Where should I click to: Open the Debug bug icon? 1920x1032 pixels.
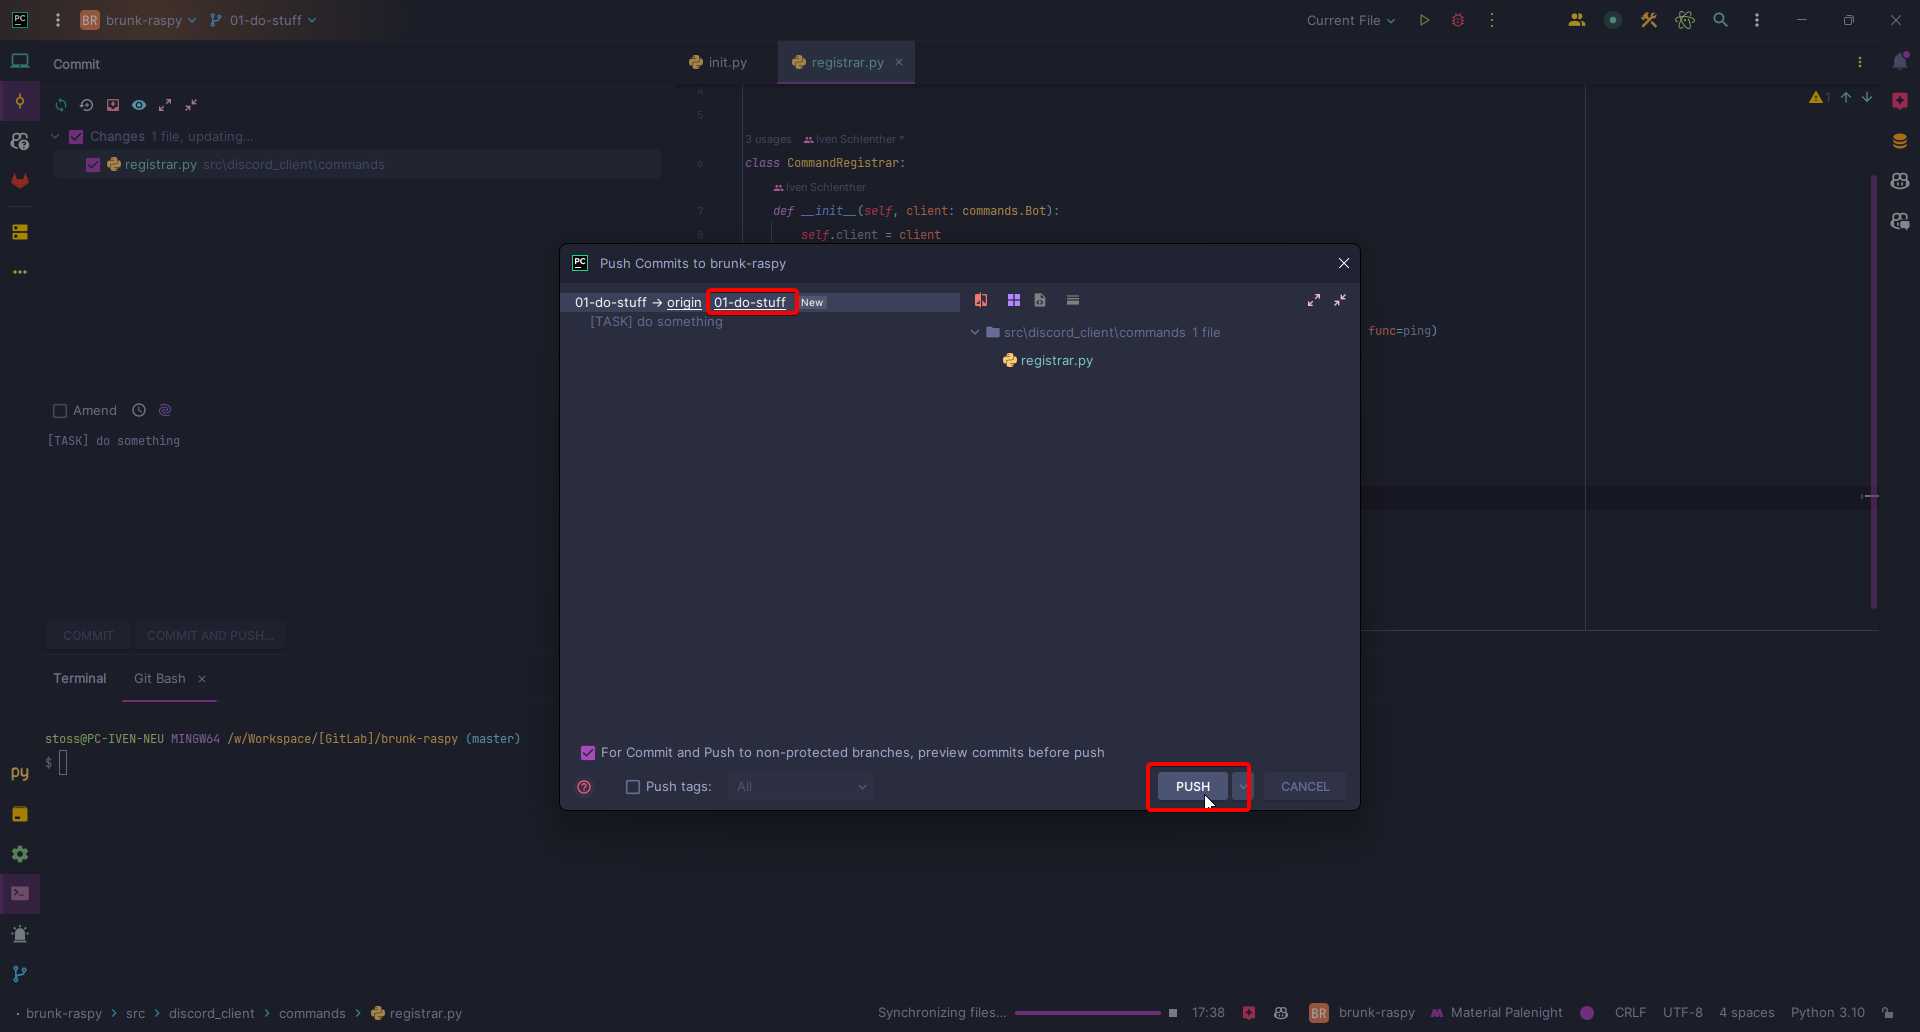tap(1458, 20)
